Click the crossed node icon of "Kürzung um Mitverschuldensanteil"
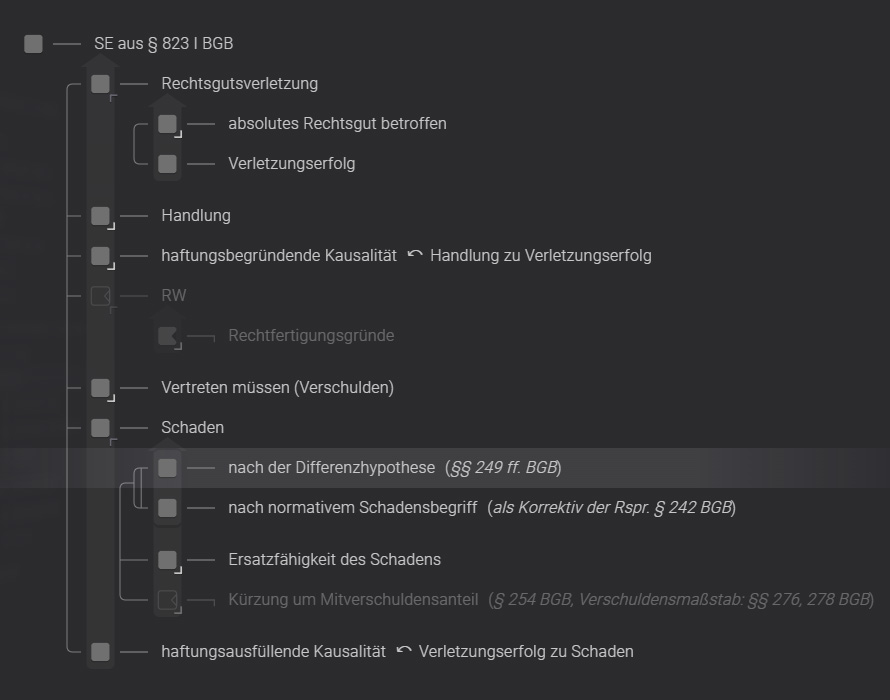The height and width of the screenshot is (700, 890). point(167,599)
